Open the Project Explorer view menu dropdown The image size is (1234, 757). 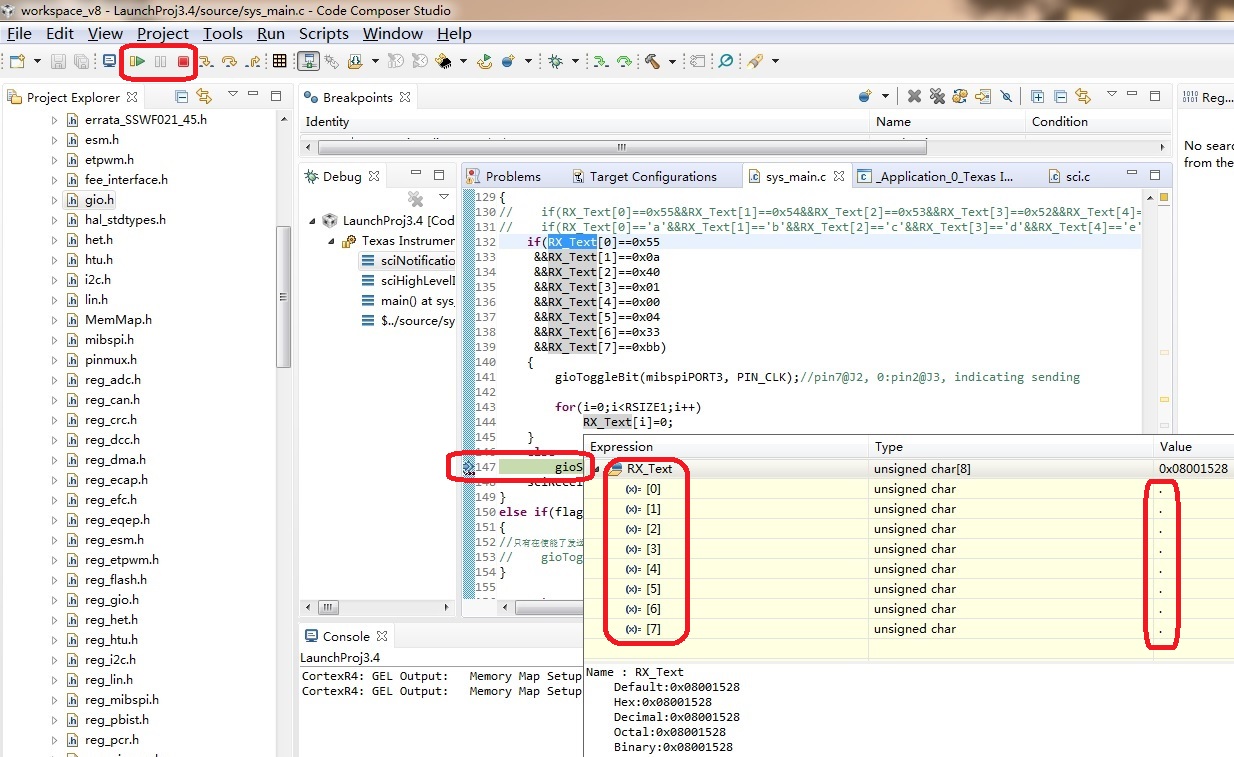233,96
